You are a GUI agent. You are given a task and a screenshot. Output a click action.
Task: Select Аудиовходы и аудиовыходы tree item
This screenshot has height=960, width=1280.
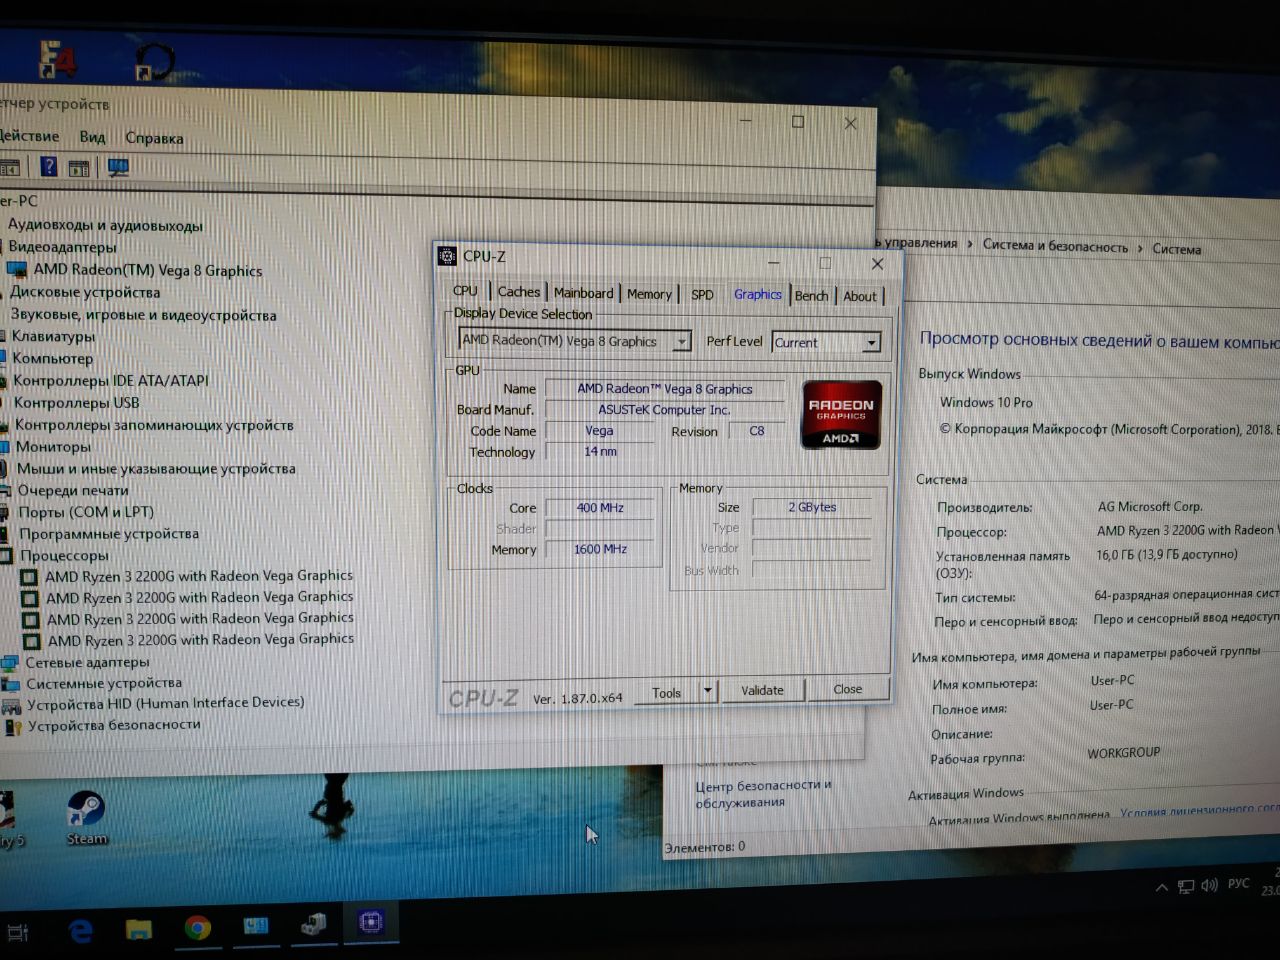point(105,225)
